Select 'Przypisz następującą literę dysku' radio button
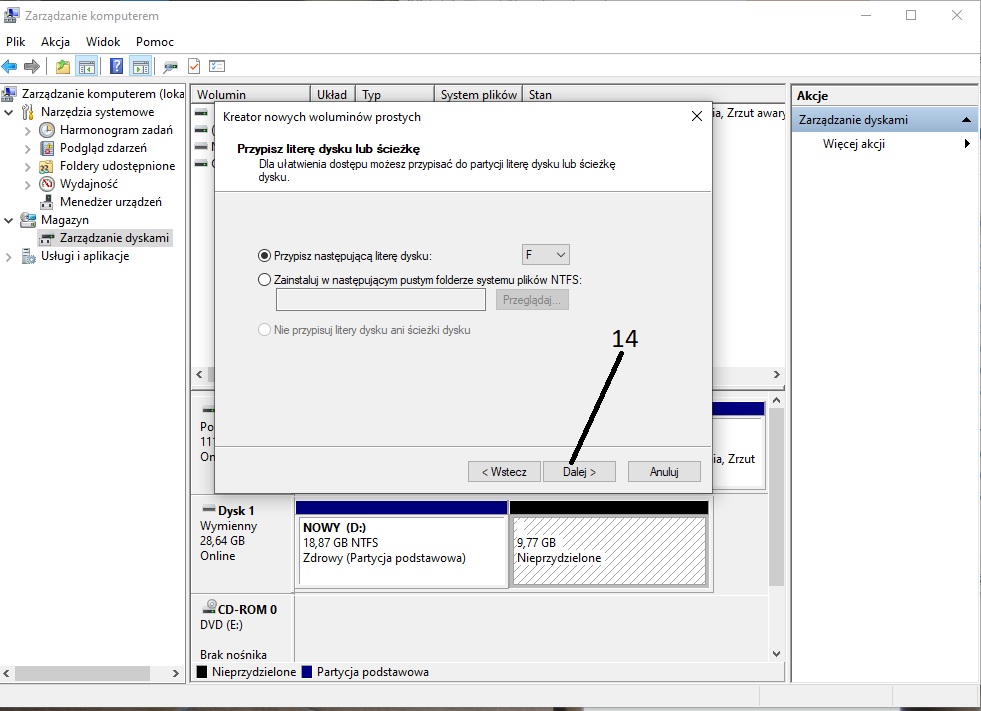Screen dimensions: 981x711 point(265,256)
